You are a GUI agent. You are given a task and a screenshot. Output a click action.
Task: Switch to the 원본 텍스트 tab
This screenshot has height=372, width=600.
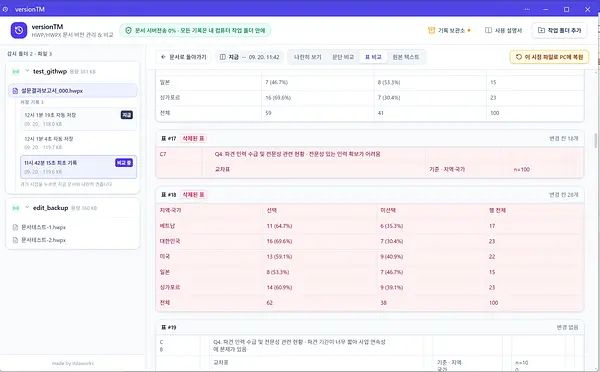(406, 57)
